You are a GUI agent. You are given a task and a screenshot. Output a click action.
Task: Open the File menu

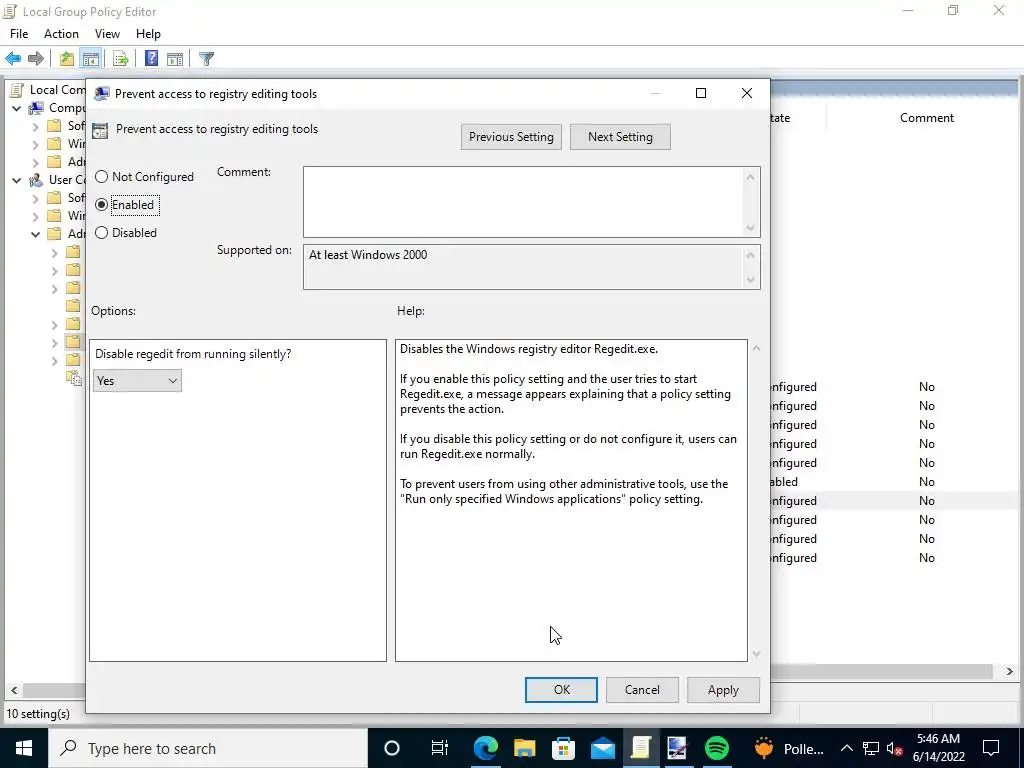(x=19, y=34)
